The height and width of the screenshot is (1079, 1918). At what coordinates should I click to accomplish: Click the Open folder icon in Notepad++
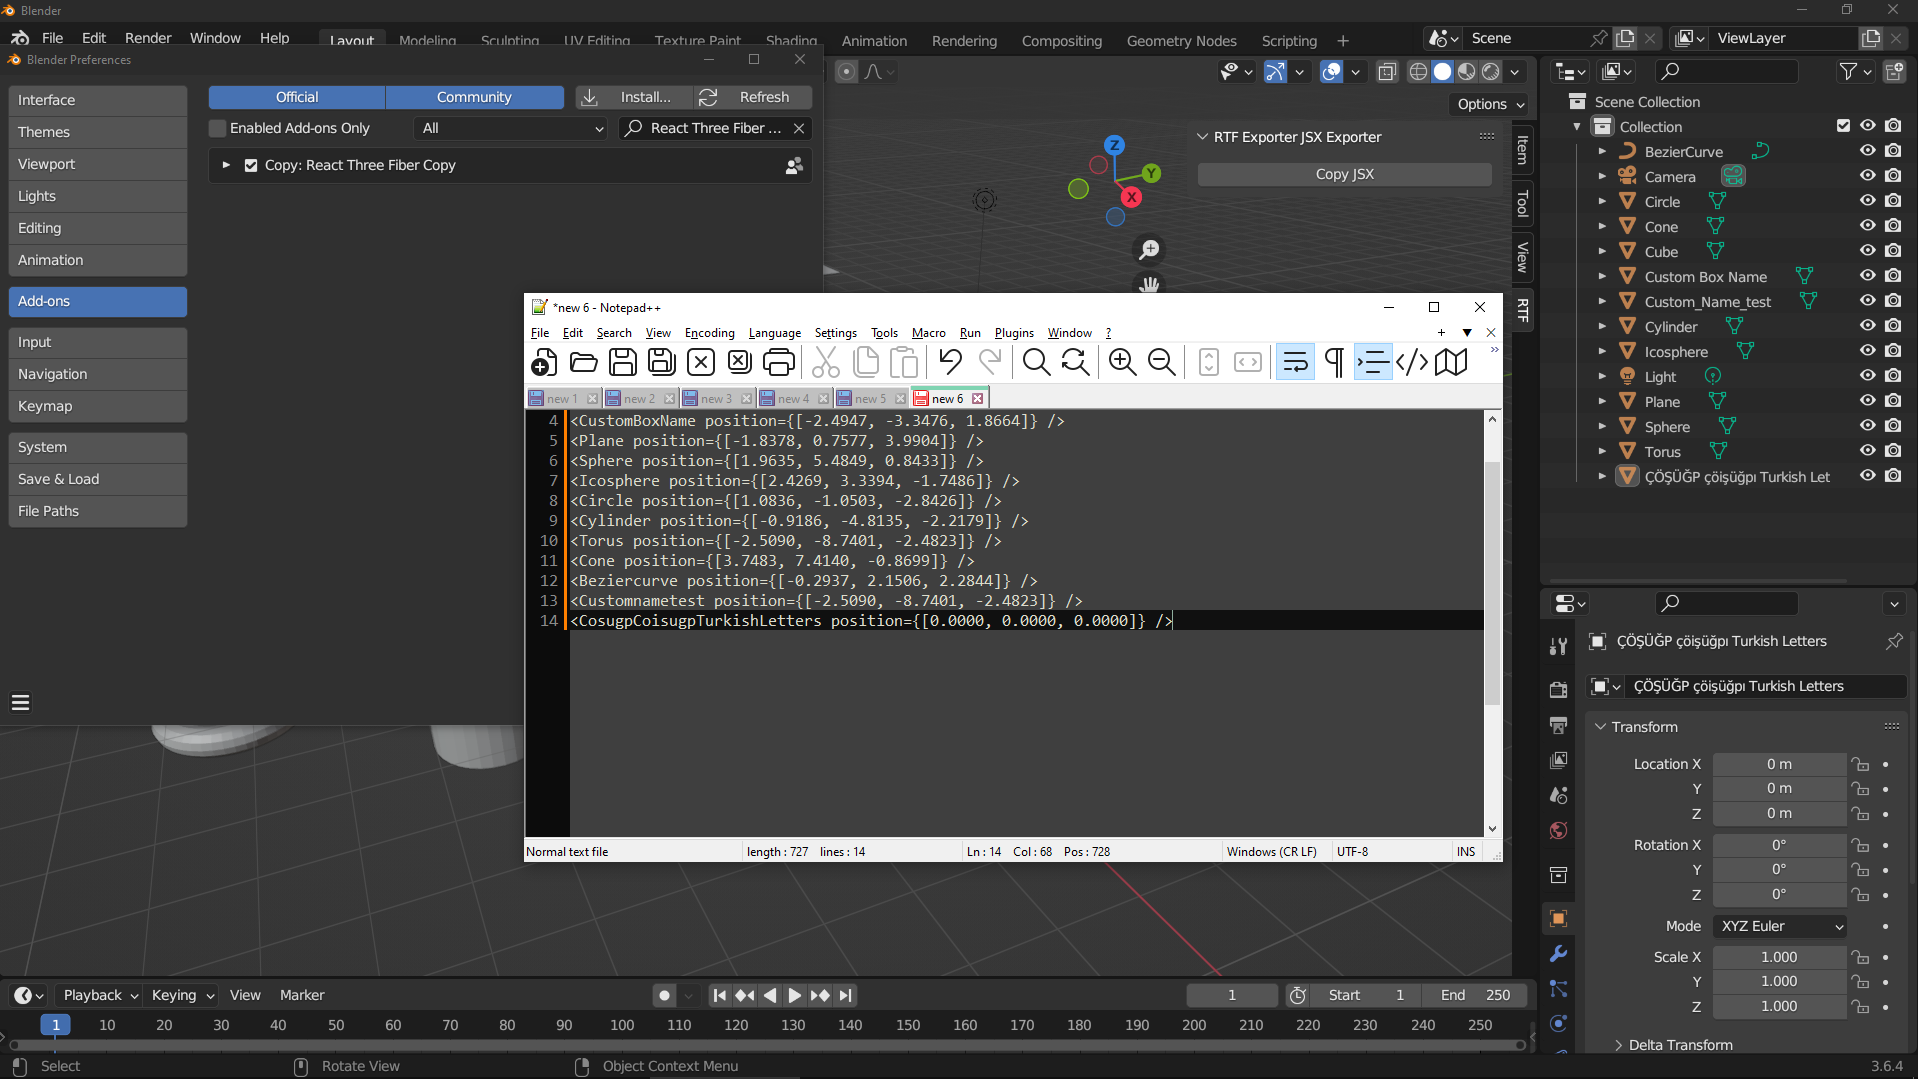(583, 362)
